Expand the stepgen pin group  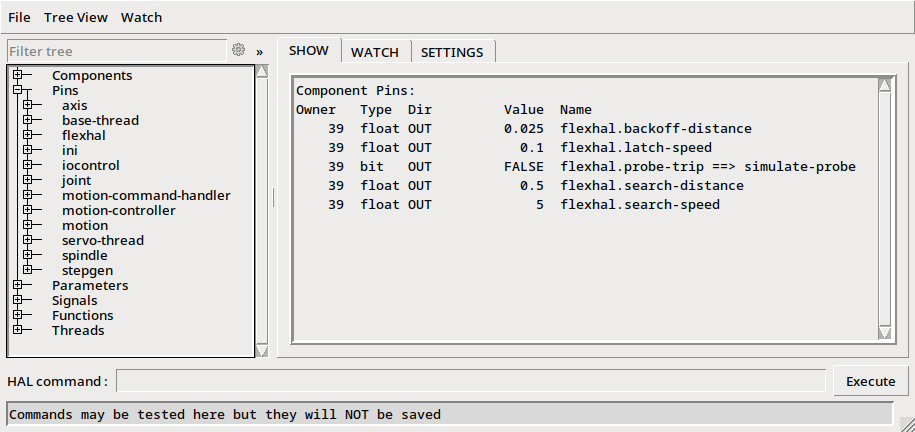(x=27, y=270)
